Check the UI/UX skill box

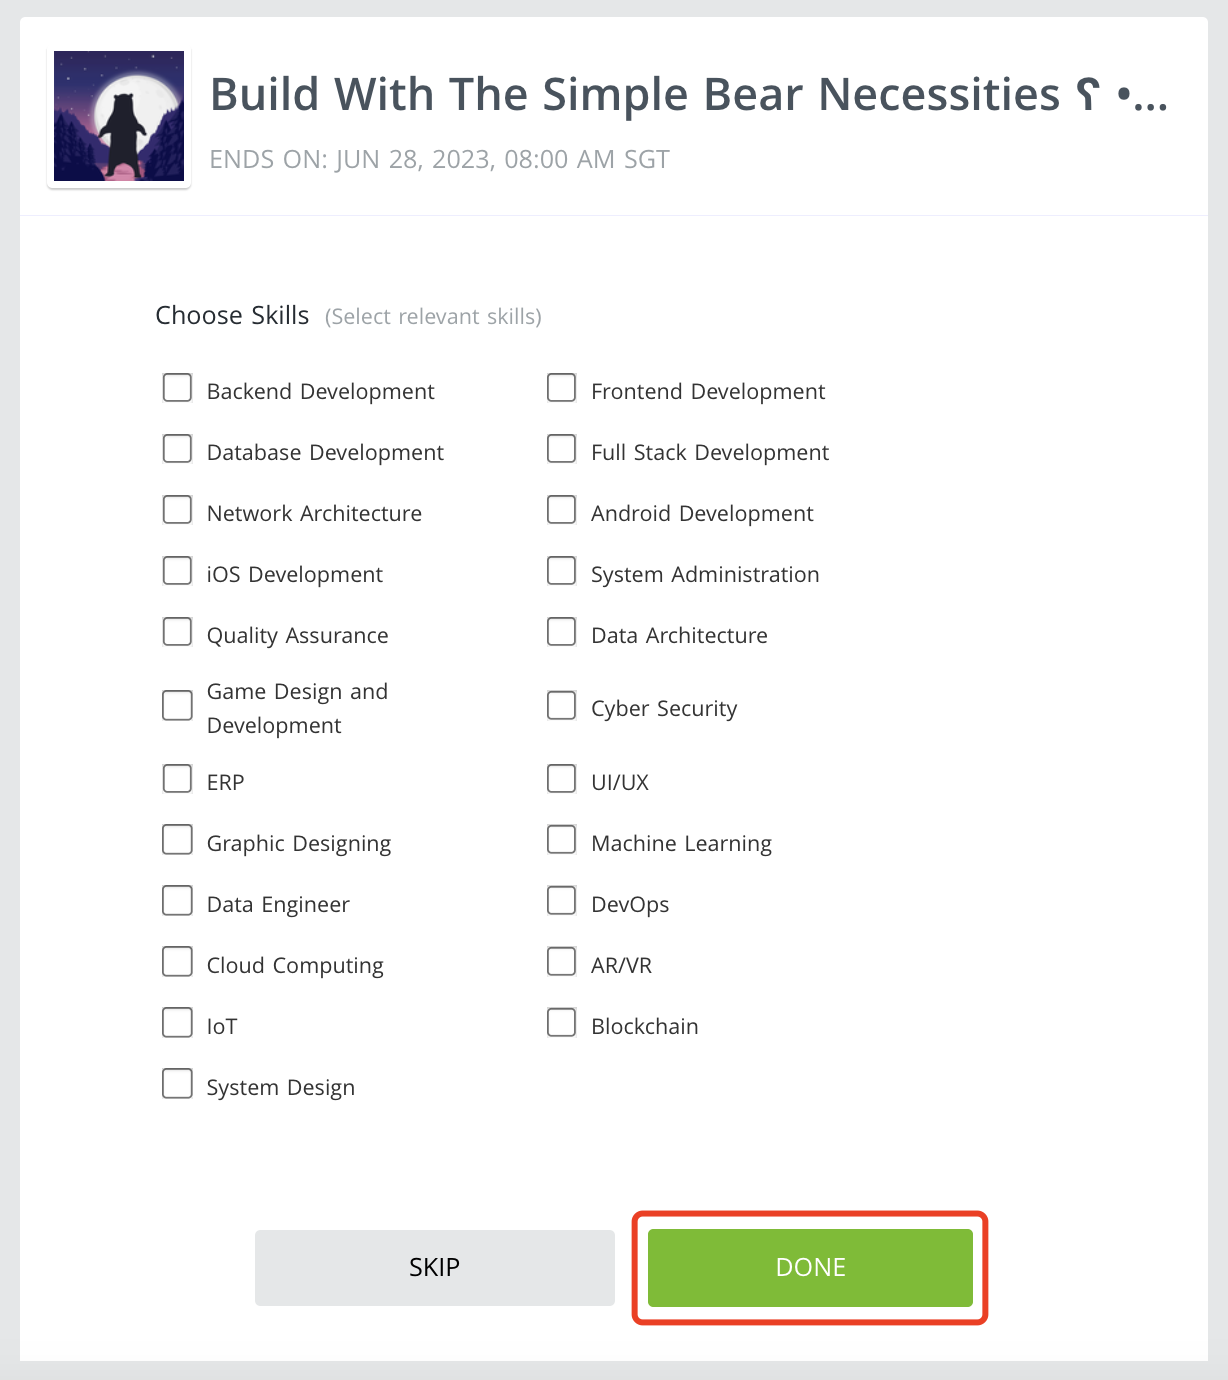click(561, 779)
